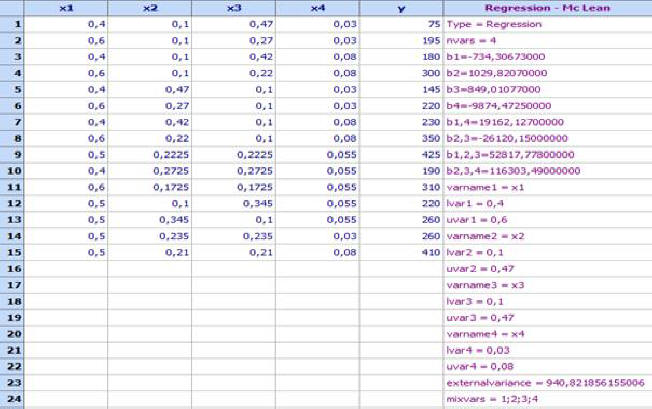Click the empty x1 cell in row 16
Viewport: 652px width, 409px height.
[x=65, y=269]
